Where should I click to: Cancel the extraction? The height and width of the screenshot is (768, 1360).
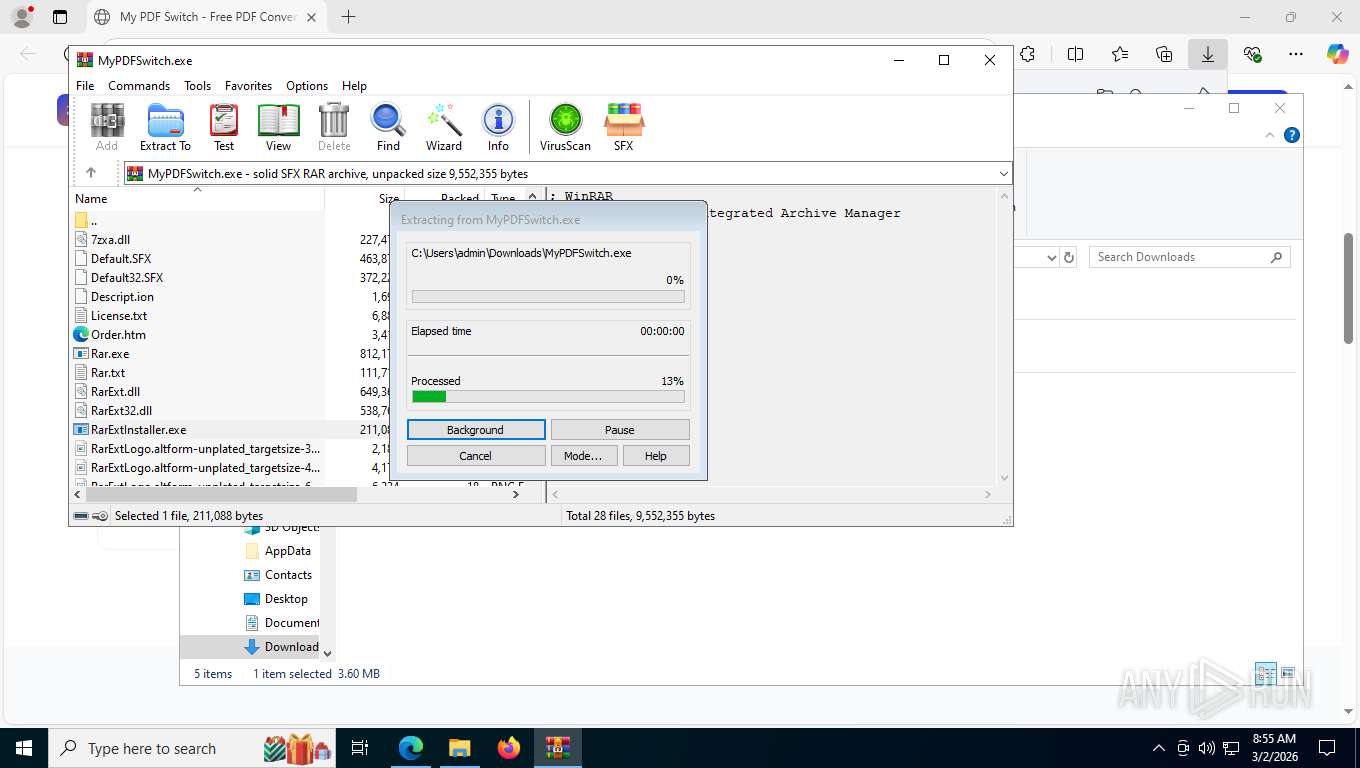click(x=476, y=456)
